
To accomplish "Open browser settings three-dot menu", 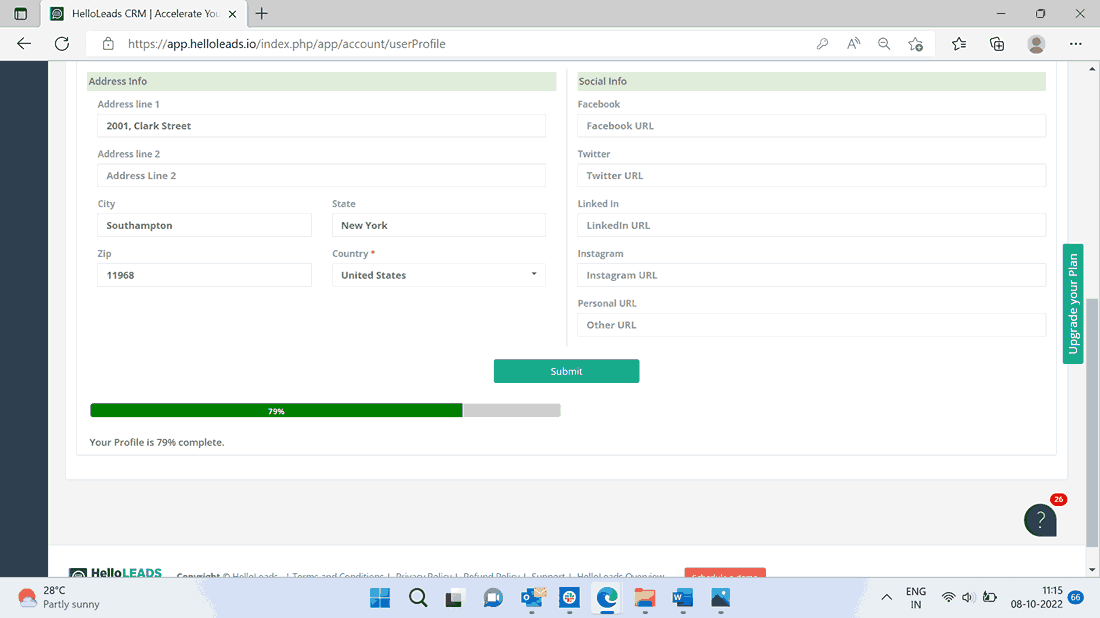I will point(1075,44).
